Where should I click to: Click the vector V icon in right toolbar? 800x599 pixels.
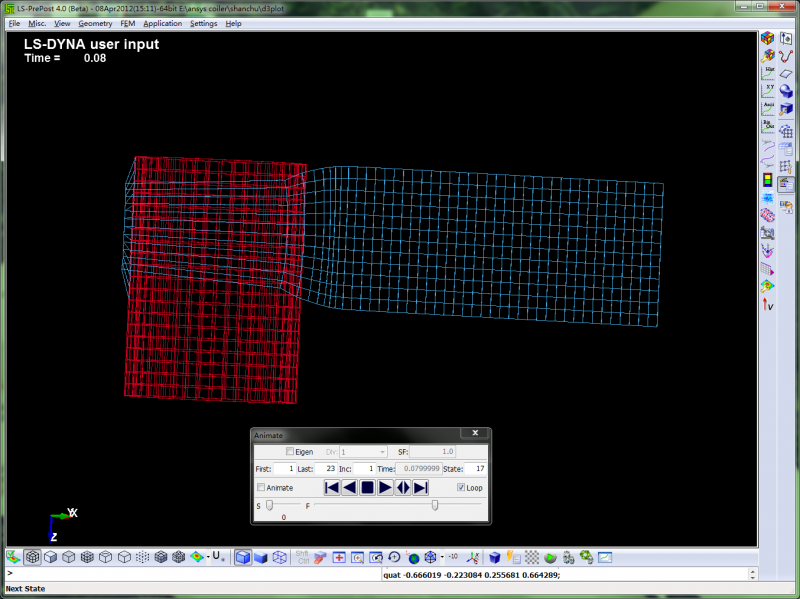pyautogui.click(x=768, y=304)
